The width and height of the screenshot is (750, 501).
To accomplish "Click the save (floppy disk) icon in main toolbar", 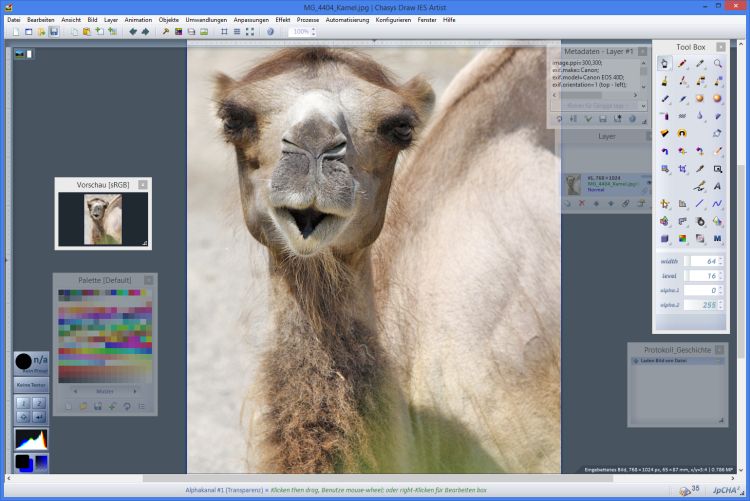I will (53, 32).
